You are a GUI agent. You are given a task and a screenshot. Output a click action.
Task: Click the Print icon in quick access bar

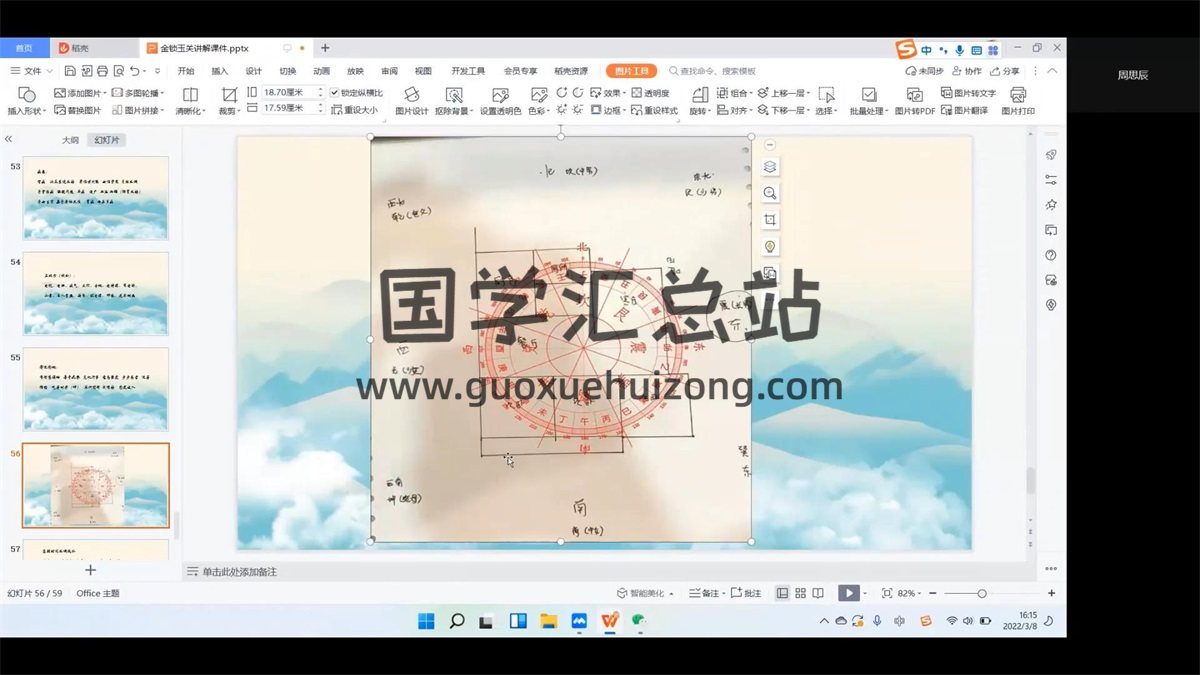click(102, 71)
